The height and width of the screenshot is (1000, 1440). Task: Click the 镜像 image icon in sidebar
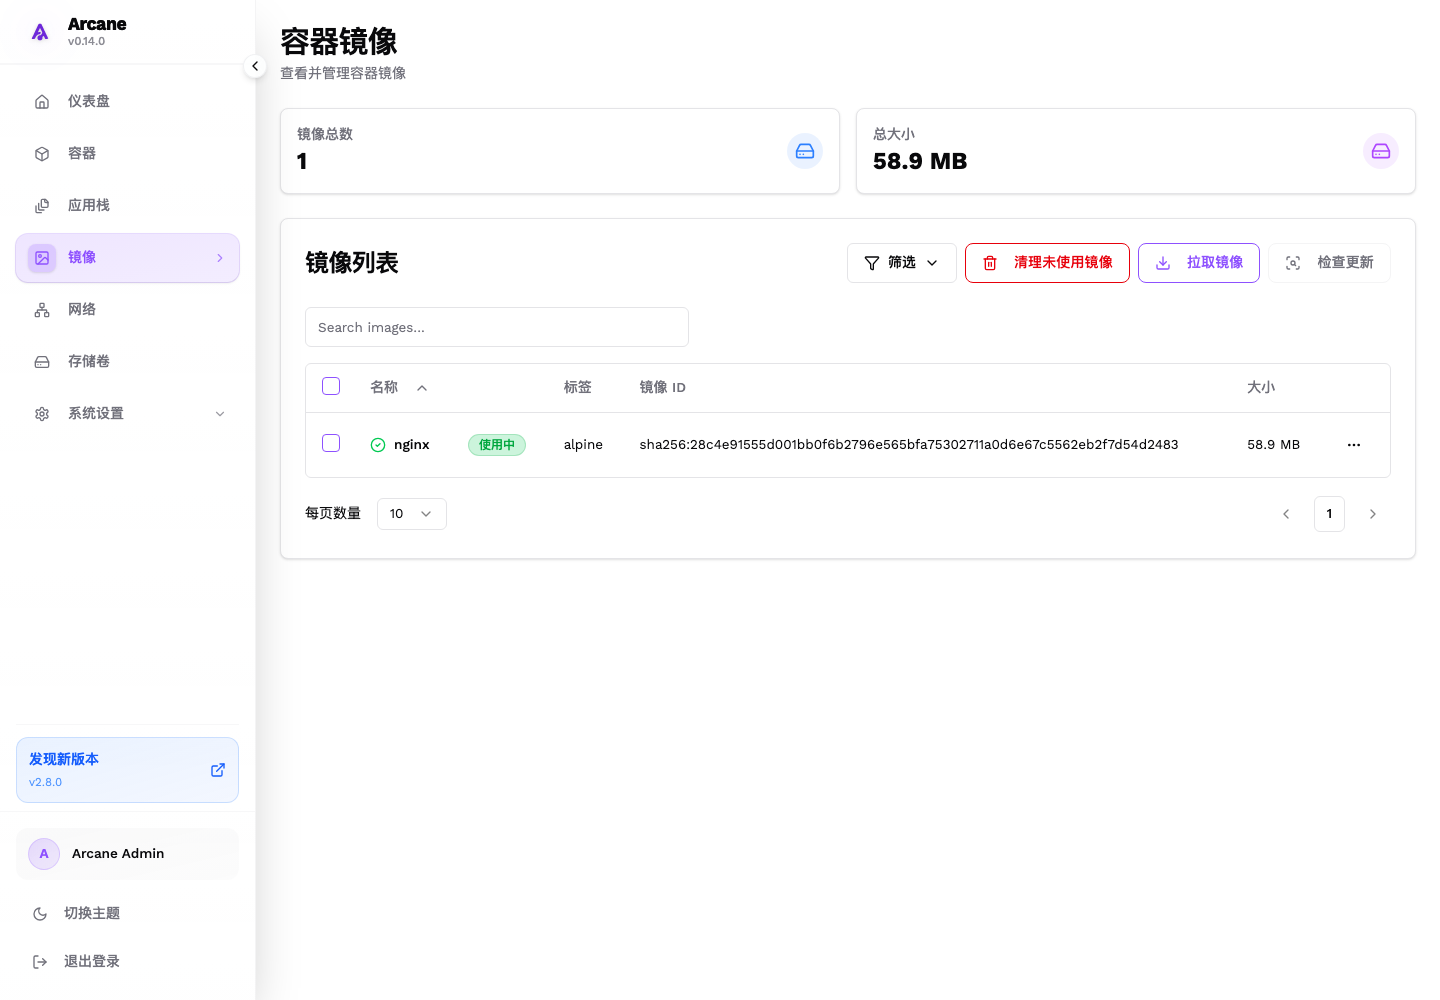(x=42, y=258)
